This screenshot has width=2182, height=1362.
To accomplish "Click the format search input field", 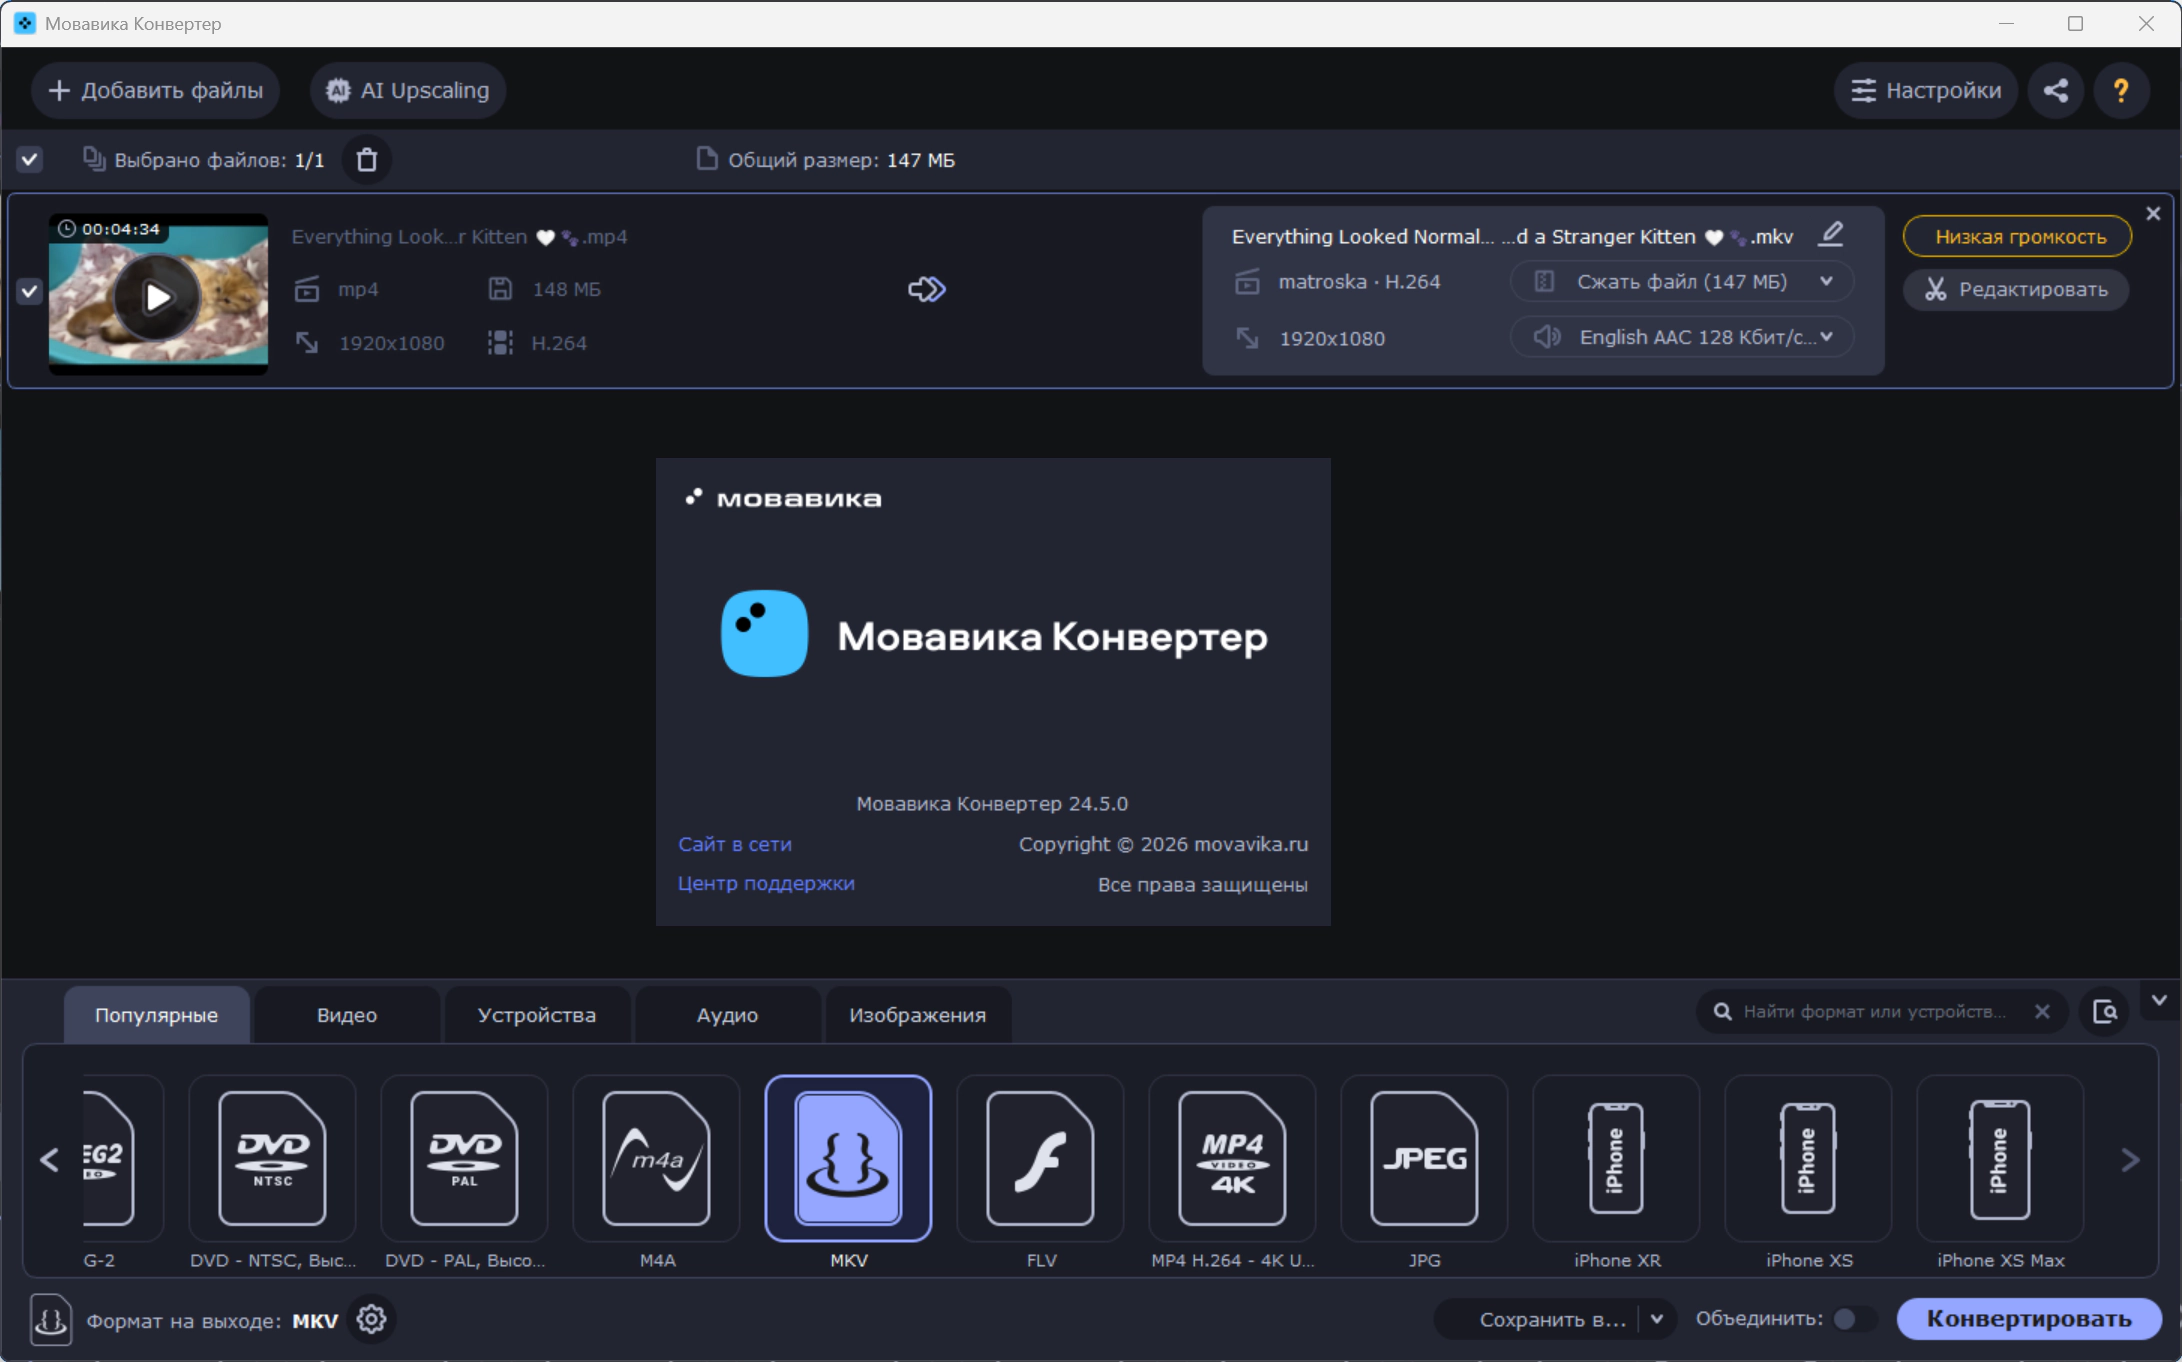I will tap(1873, 1012).
